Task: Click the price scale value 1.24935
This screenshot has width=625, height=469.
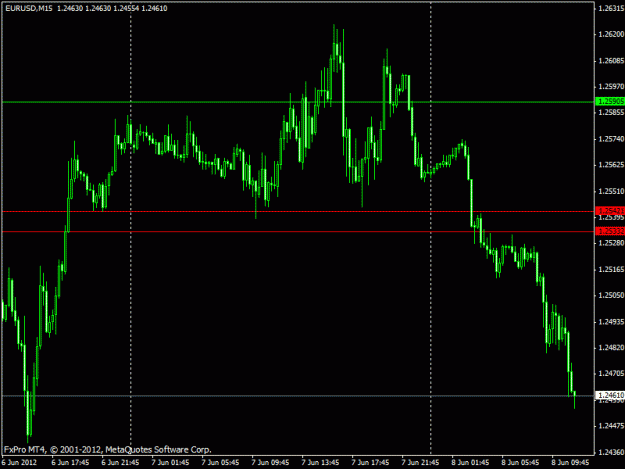Action: [x=611, y=322]
